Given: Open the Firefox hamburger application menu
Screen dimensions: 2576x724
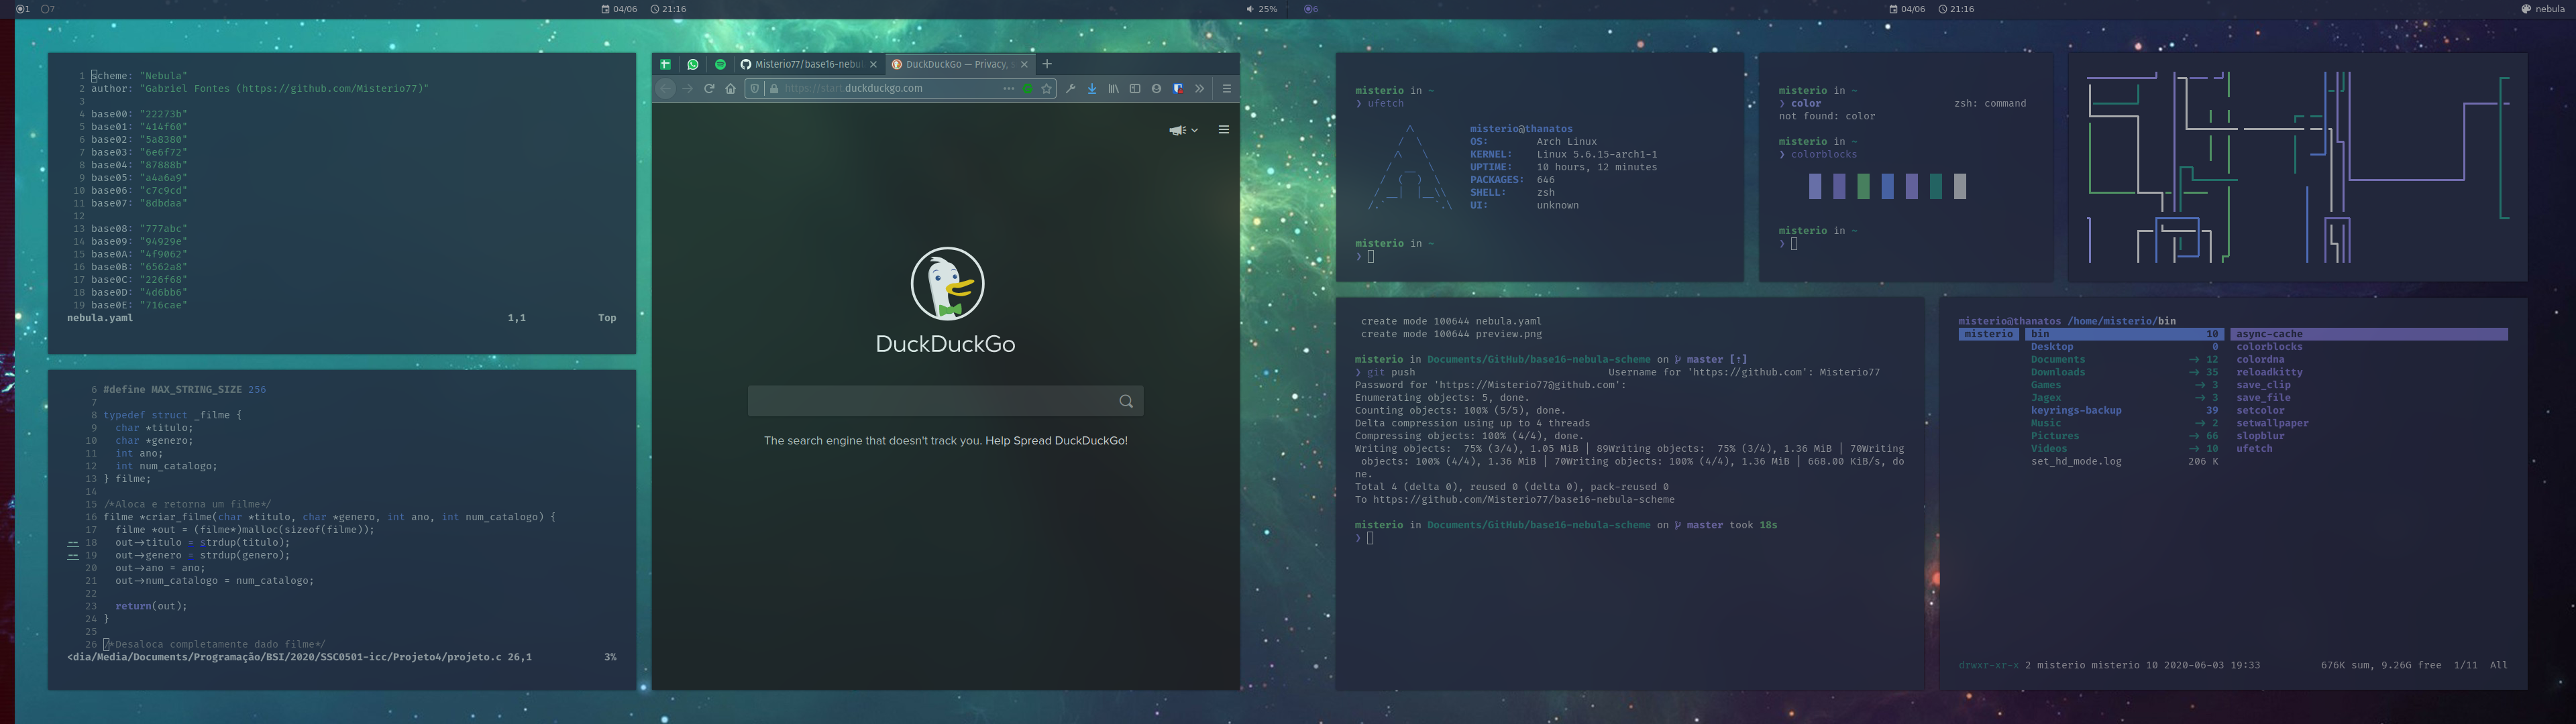Looking at the screenshot, I should coord(1226,89).
